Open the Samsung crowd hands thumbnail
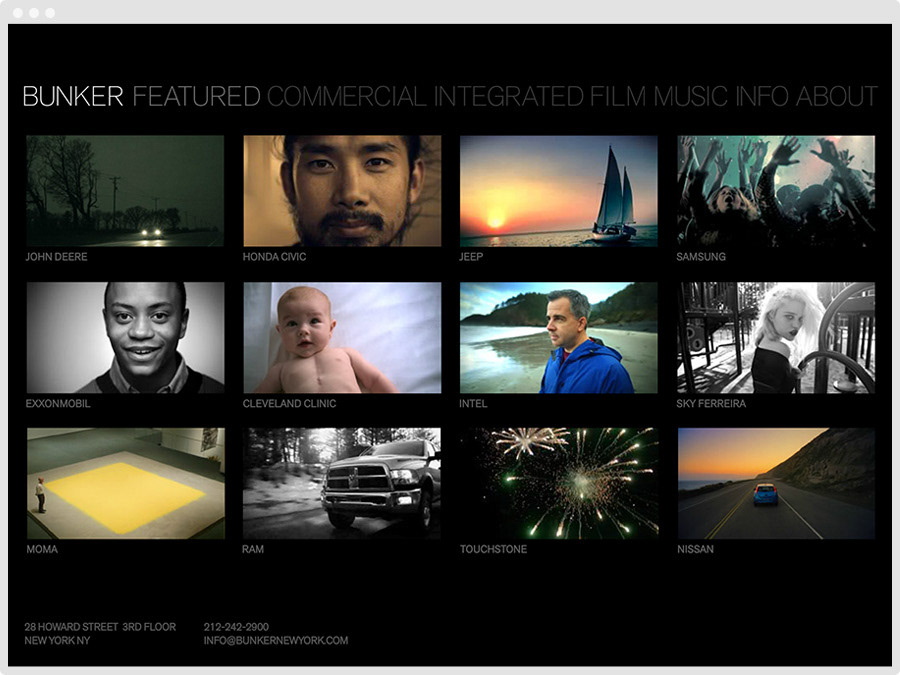The image size is (900, 675). coord(776,191)
